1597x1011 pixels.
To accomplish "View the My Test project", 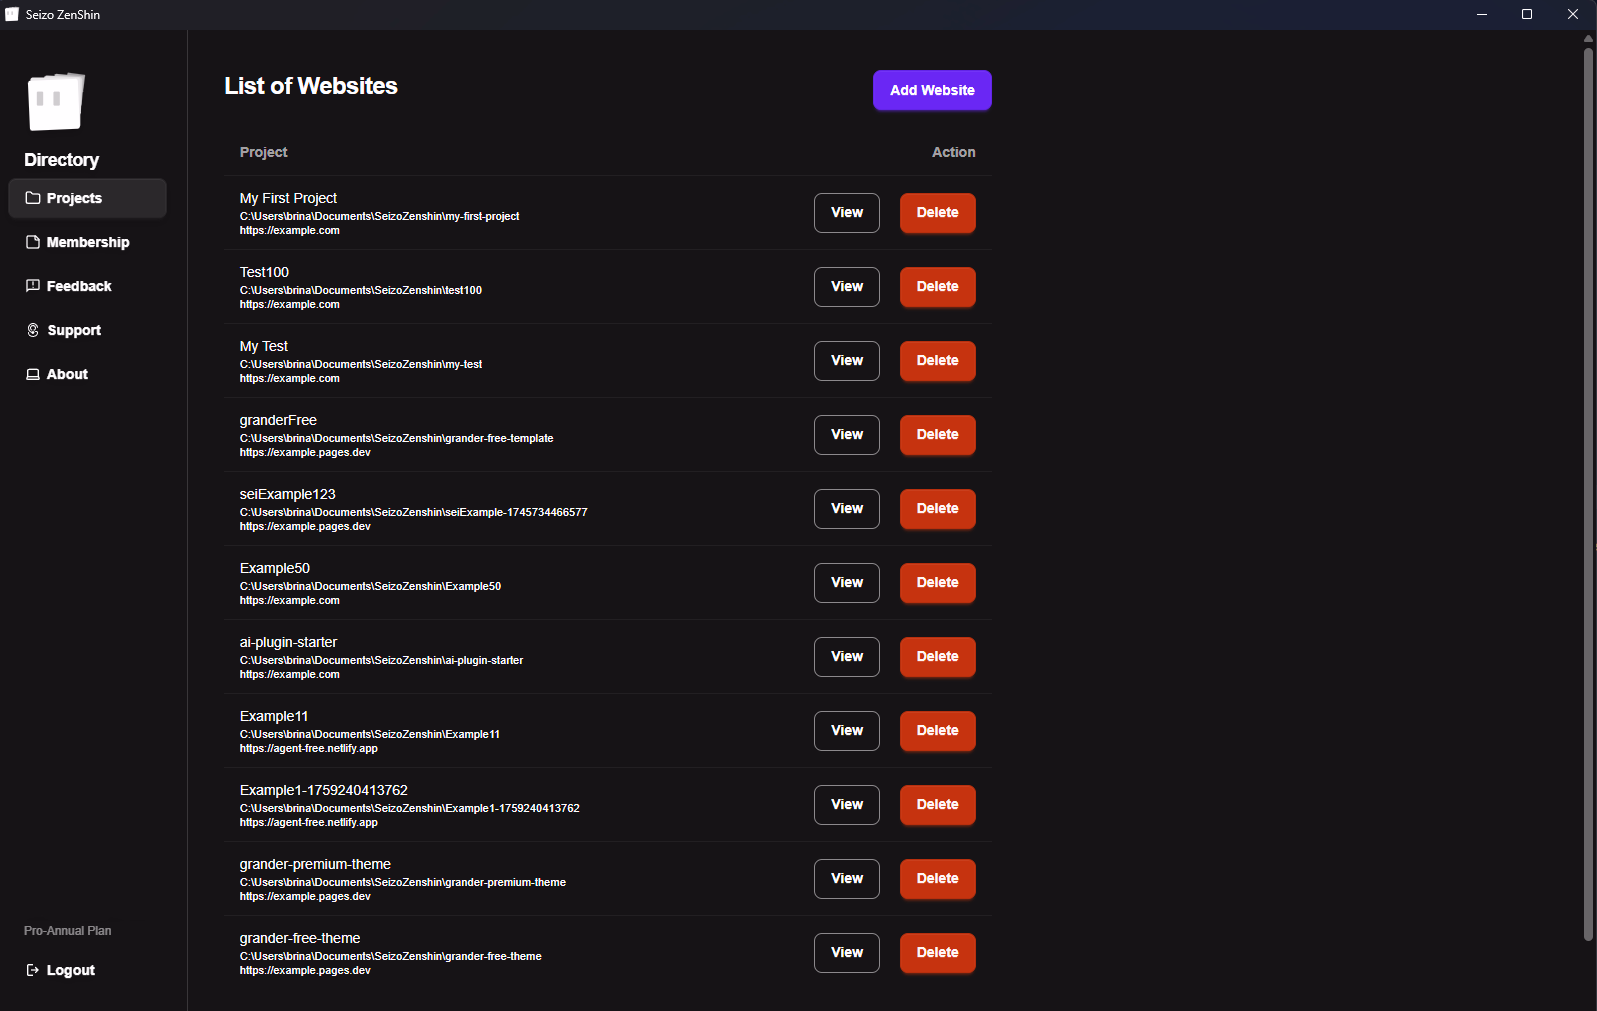I will click(847, 361).
